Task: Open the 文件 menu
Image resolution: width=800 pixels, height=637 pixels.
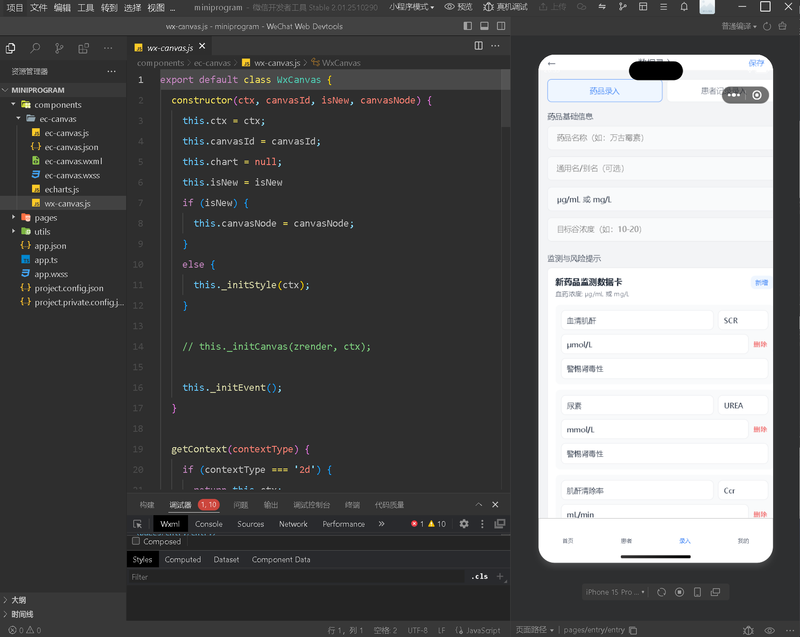Action: coord(38,7)
